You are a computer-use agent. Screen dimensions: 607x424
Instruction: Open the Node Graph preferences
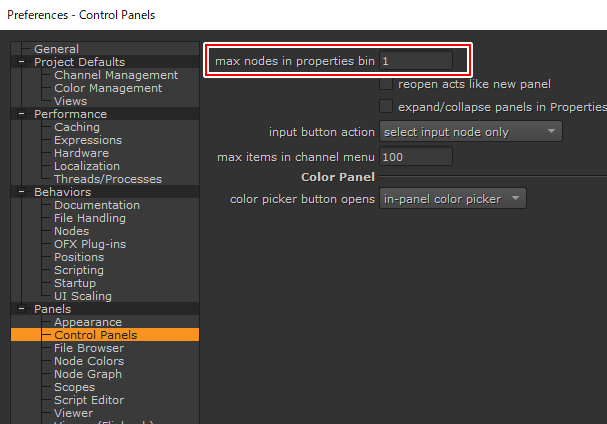tap(87, 374)
